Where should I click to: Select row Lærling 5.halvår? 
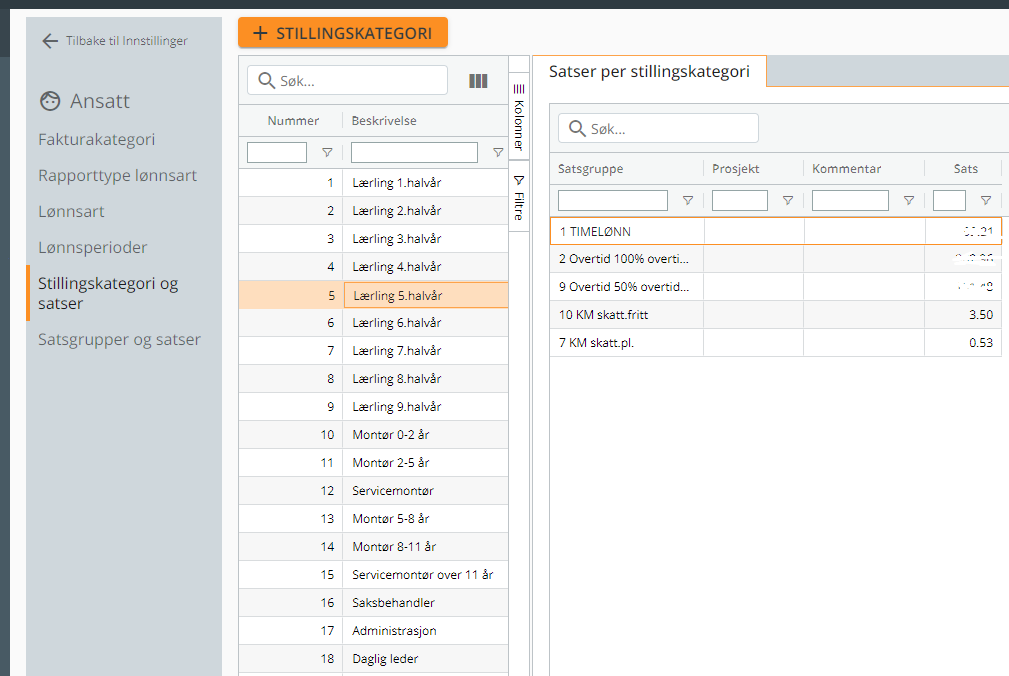(x=373, y=295)
